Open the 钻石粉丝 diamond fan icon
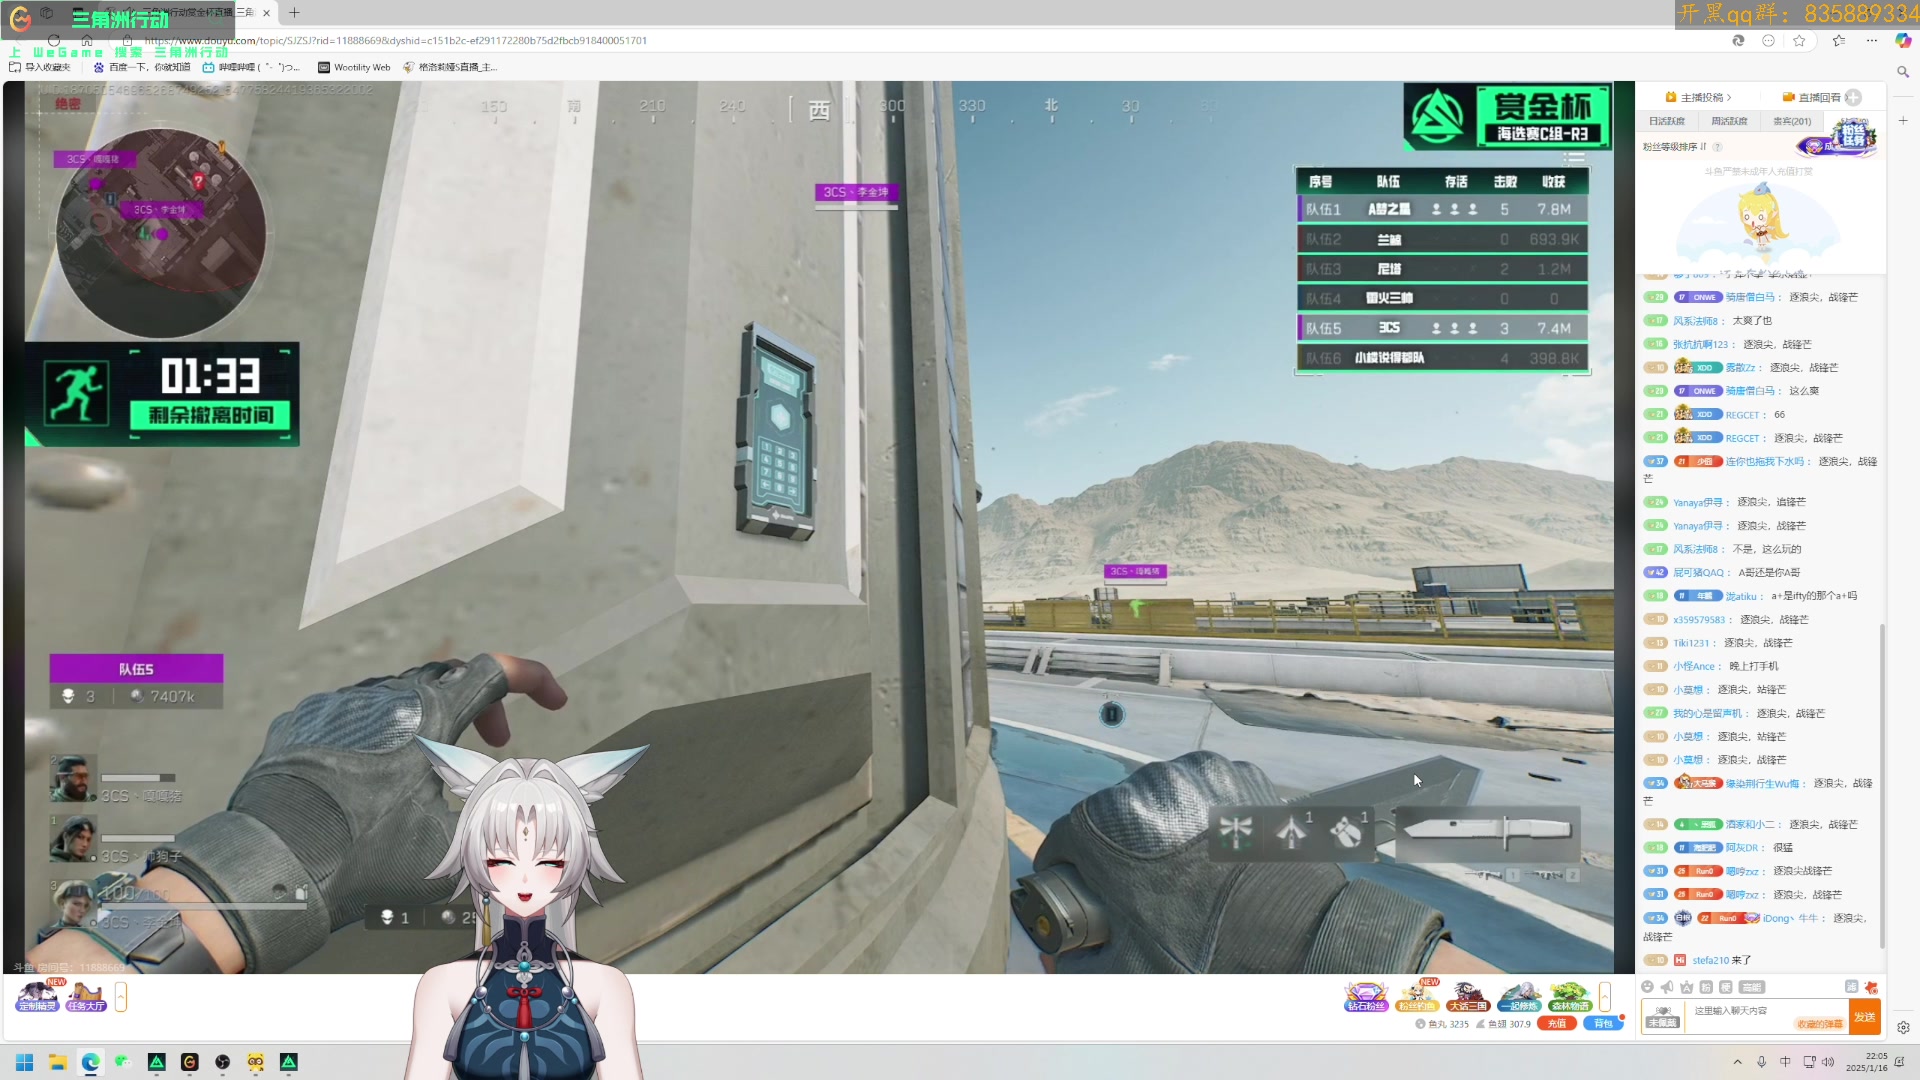The image size is (1920, 1080). (x=1366, y=997)
